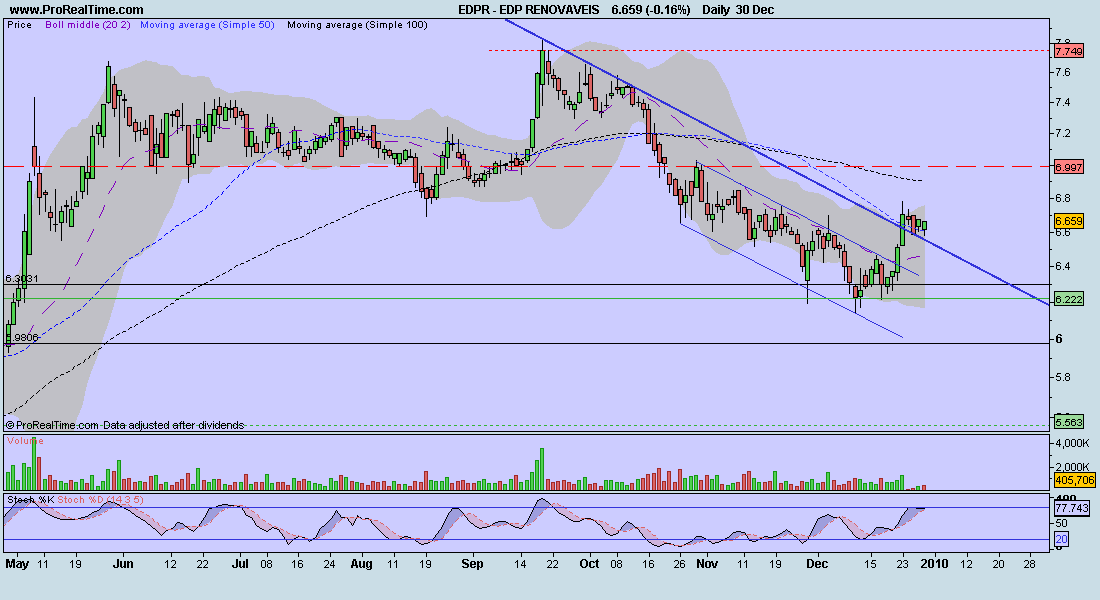Select the 7.4 price axis tick
The width and height of the screenshot is (1100, 600).
1062,102
